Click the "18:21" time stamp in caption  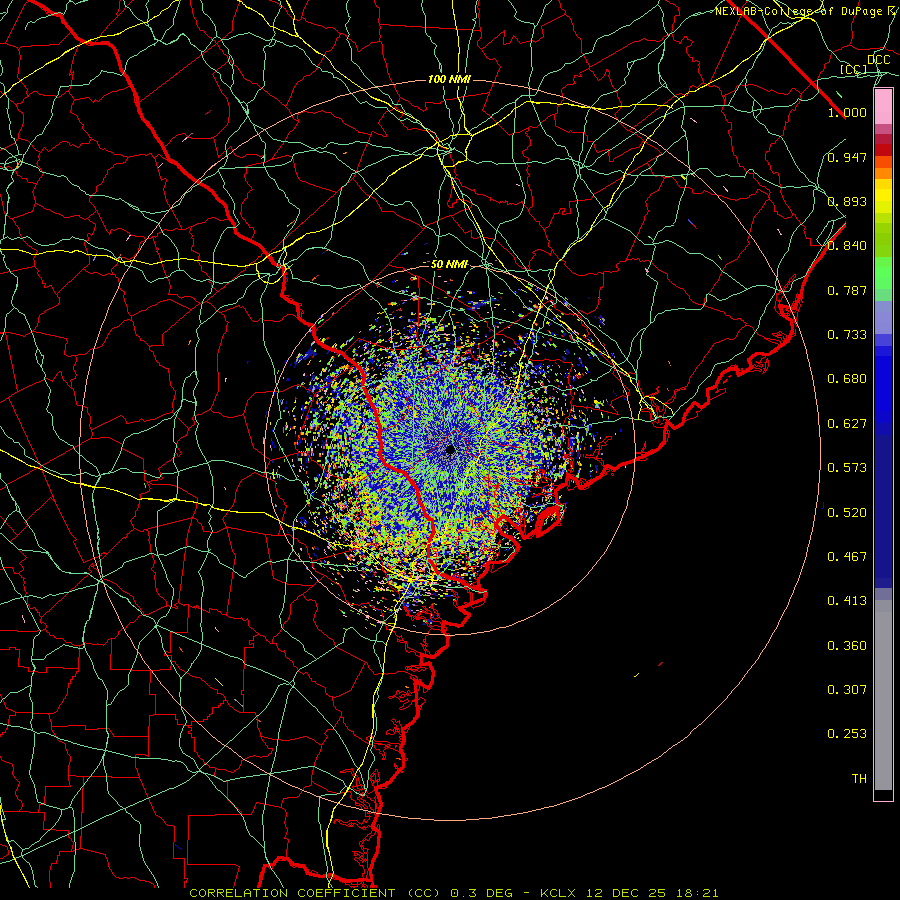(697, 893)
